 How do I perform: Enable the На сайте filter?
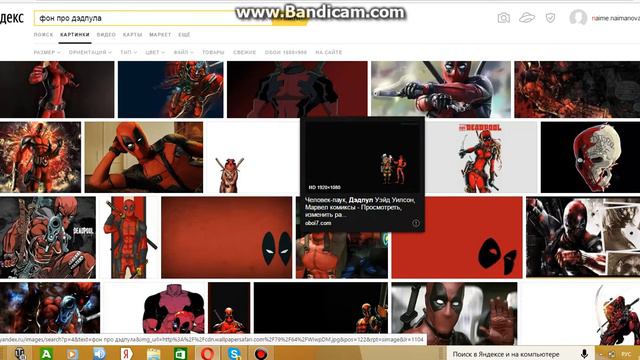329,52
